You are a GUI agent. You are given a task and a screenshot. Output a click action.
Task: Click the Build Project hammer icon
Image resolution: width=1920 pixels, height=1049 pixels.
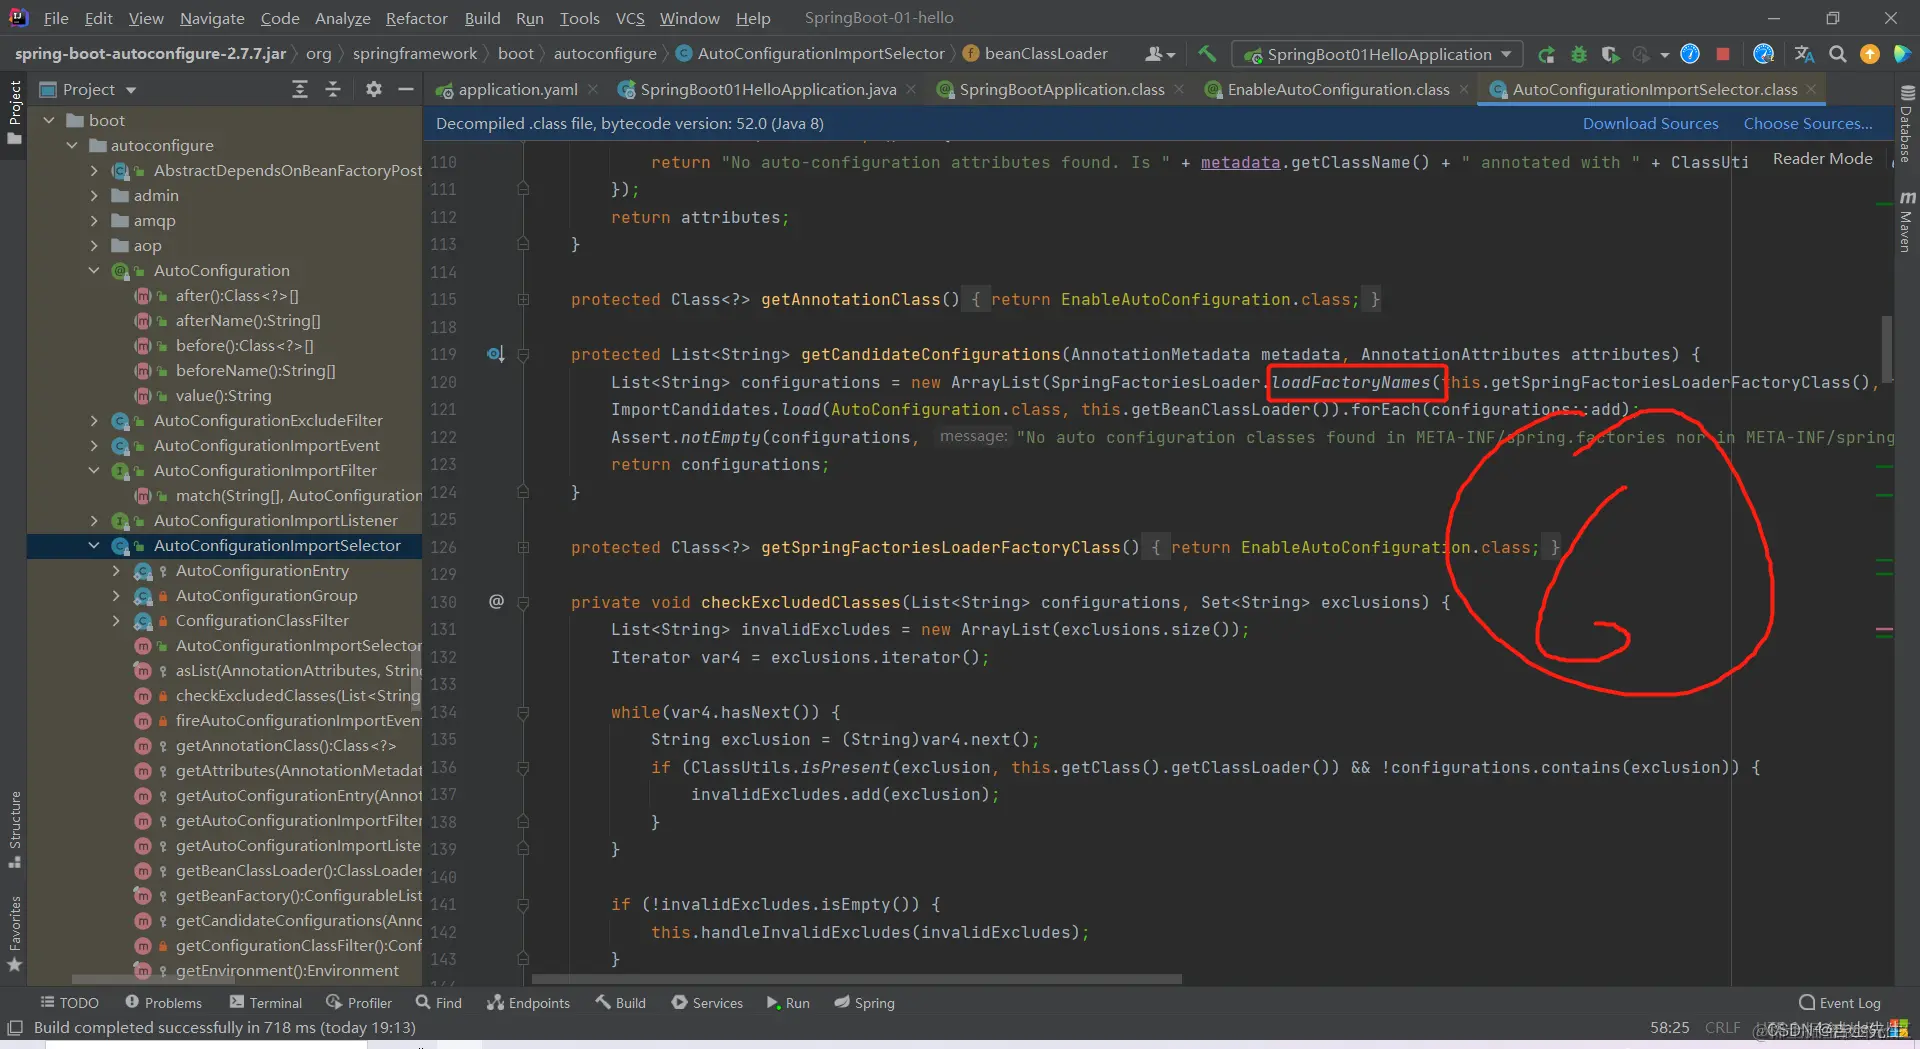pyautogui.click(x=1207, y=54)
